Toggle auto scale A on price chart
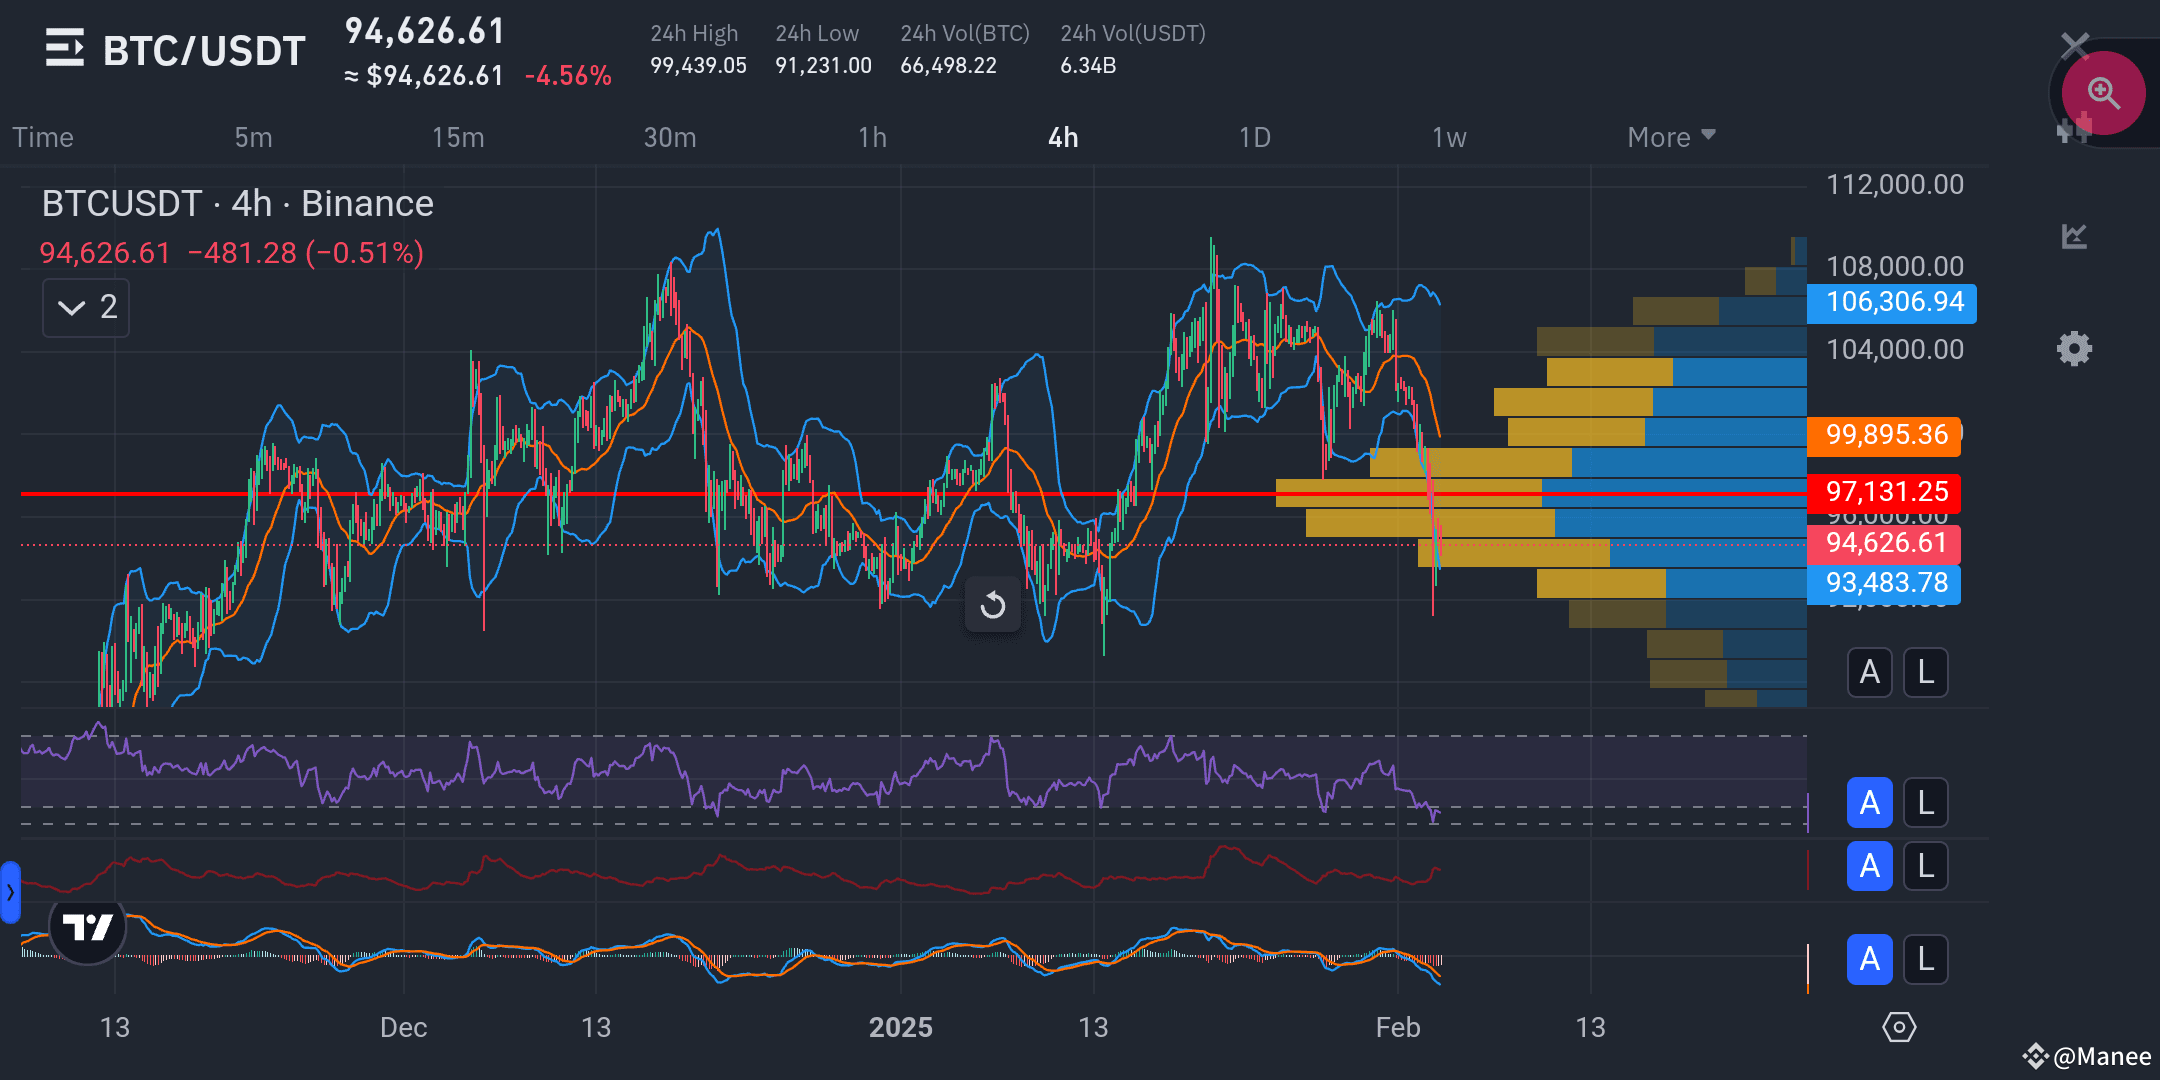The width and height of the screenshot is (2160, 1080). click(x=1869, y=672)
